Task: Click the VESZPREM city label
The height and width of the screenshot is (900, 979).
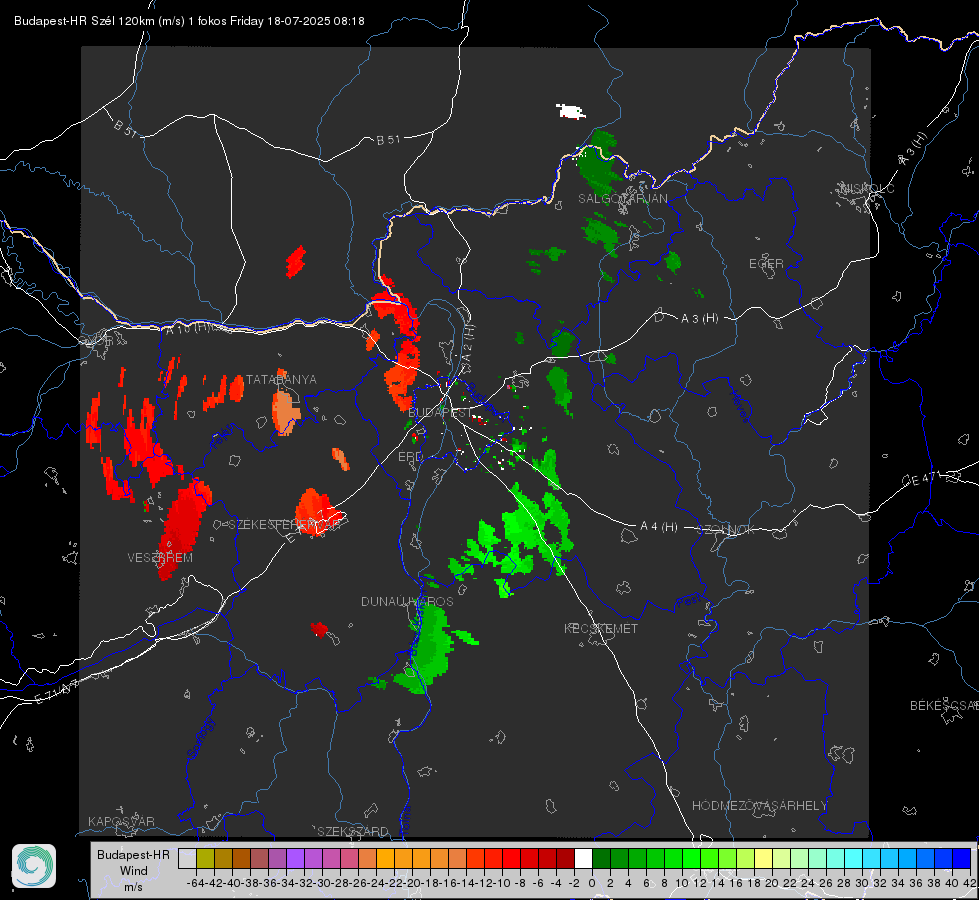Action: (160, 558)
